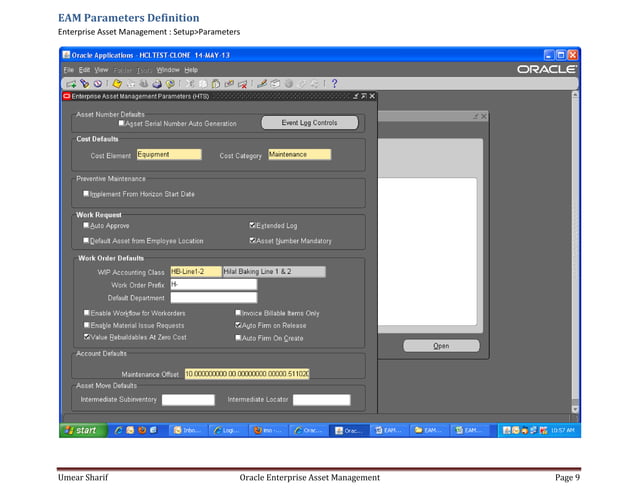Select the WIP Accounting Class field
The height and width of the screenshot is (493, 638).
click(194, 271)
